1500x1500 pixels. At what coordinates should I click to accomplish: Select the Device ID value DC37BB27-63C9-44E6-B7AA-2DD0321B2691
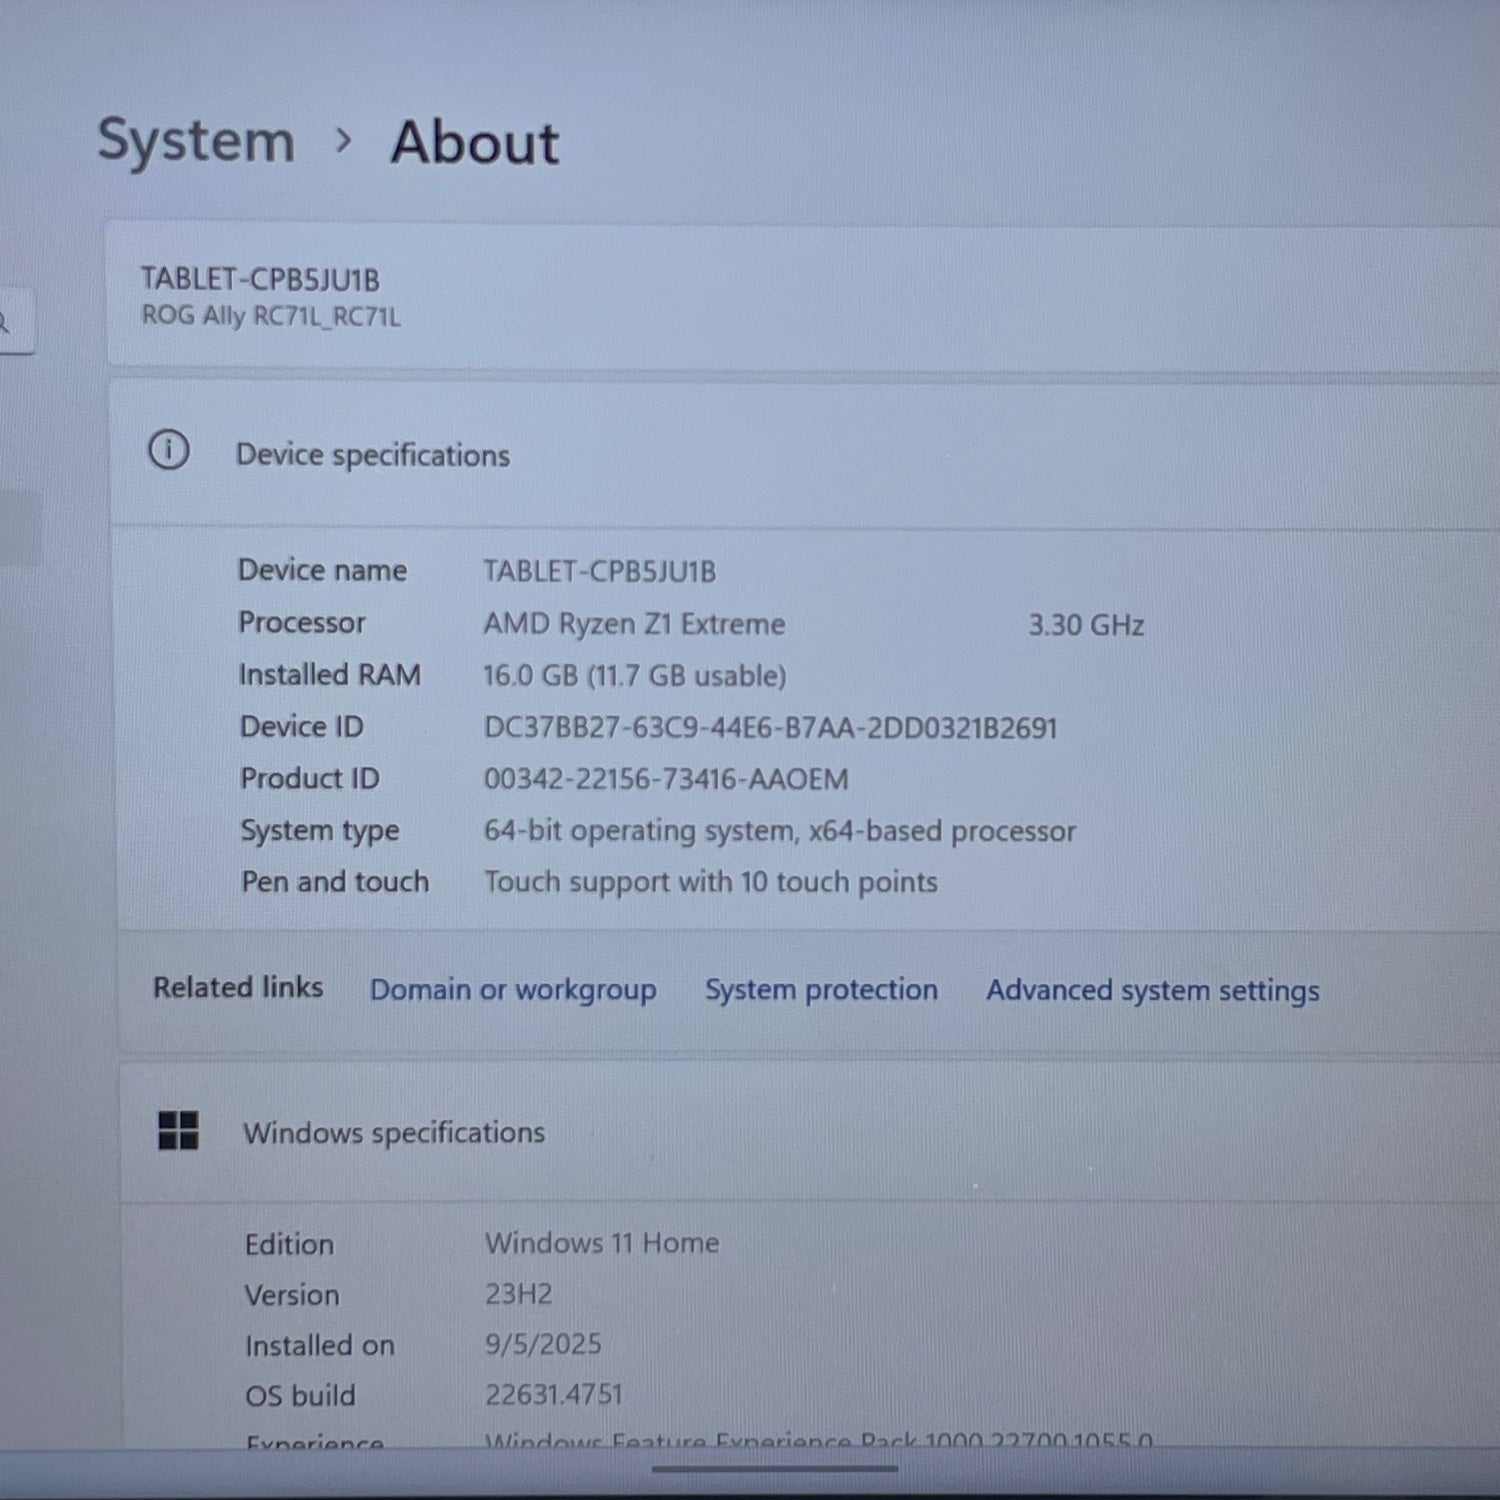[771, 727]
